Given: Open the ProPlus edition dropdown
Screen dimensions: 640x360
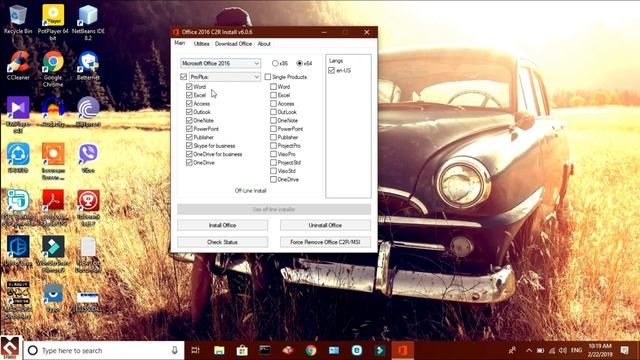Looking at the screenshot, I should click(224, 77).
